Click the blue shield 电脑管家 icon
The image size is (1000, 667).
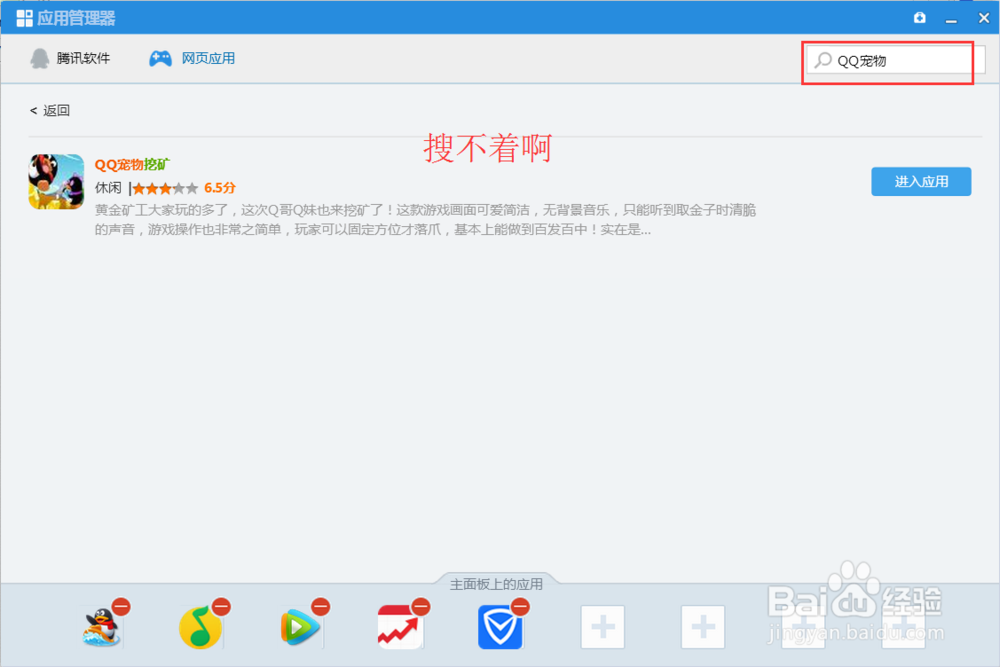click(x=500, y=627)
